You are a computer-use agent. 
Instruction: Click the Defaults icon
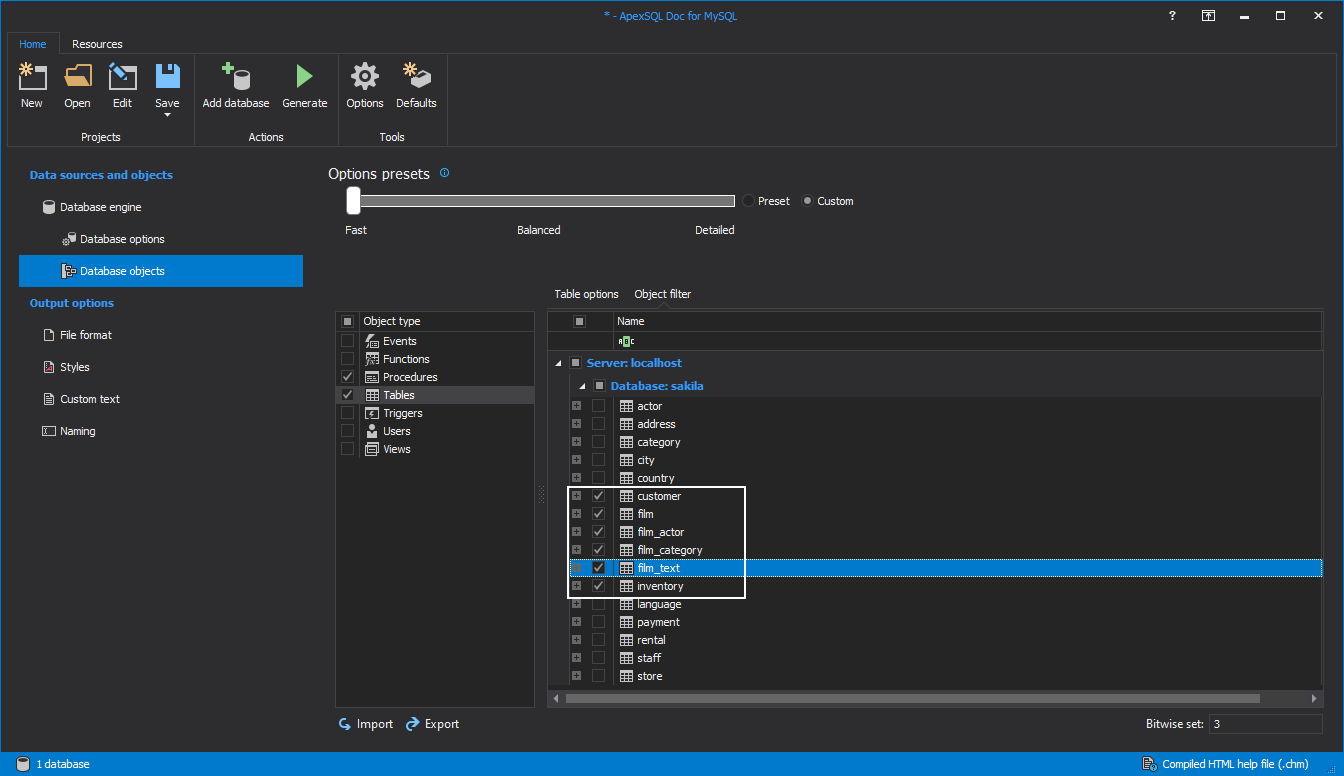pos(416,77)
